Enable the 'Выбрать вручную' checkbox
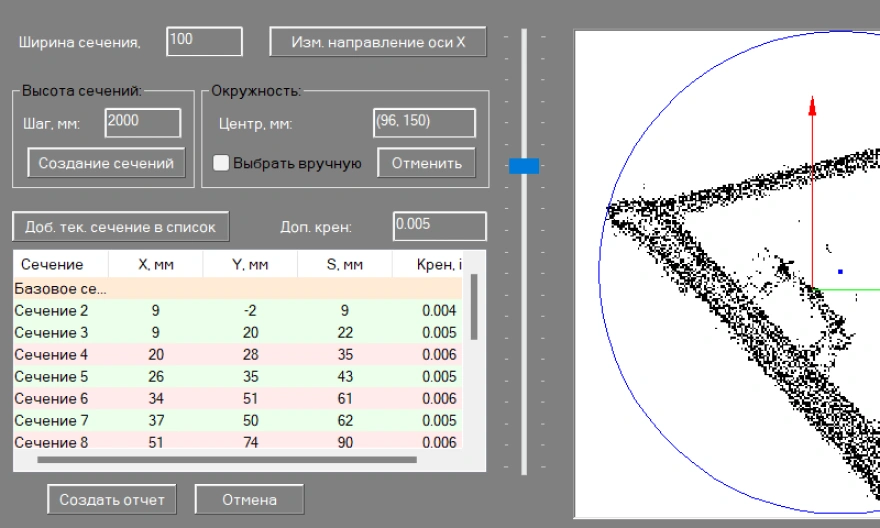 (221, 163)
